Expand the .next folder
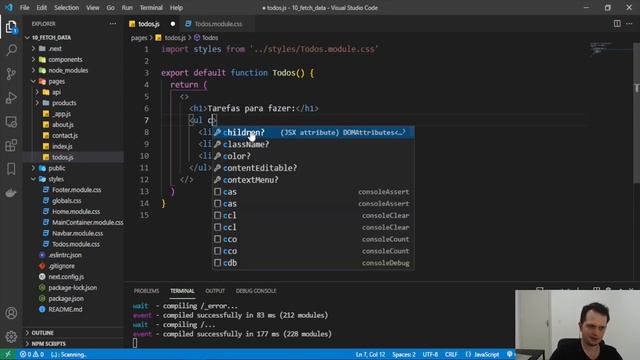 tap(73, 49)
